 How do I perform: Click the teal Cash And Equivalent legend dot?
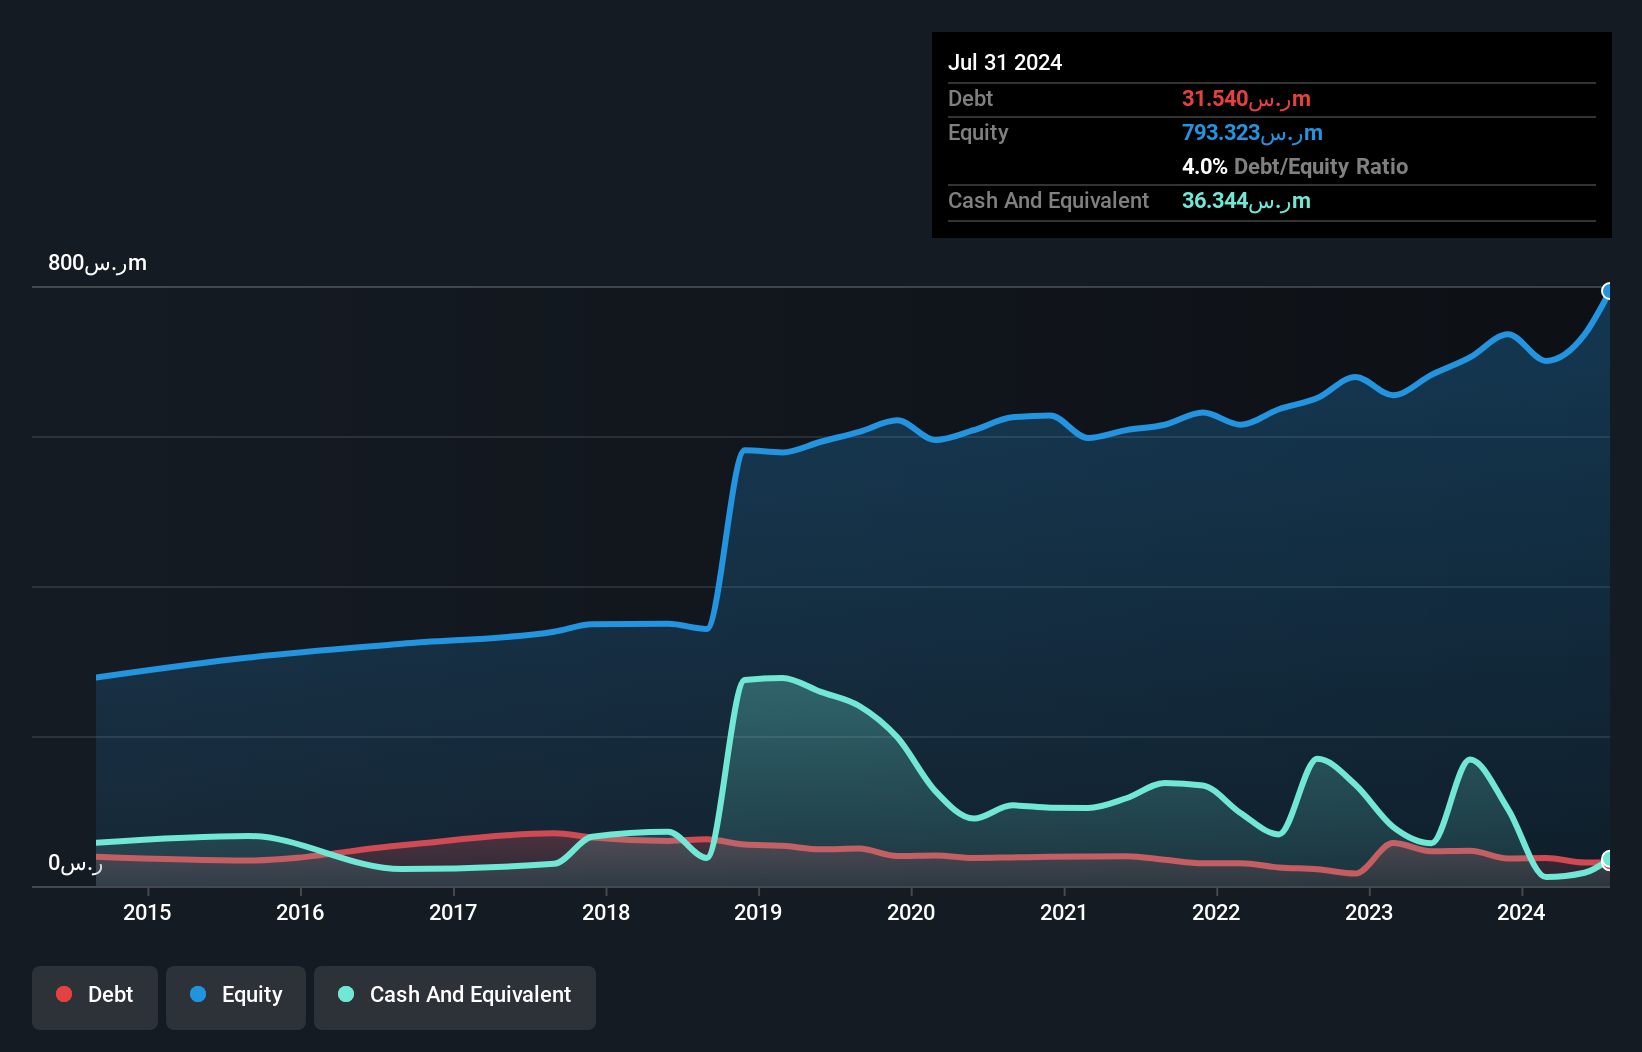pos(346,994)
